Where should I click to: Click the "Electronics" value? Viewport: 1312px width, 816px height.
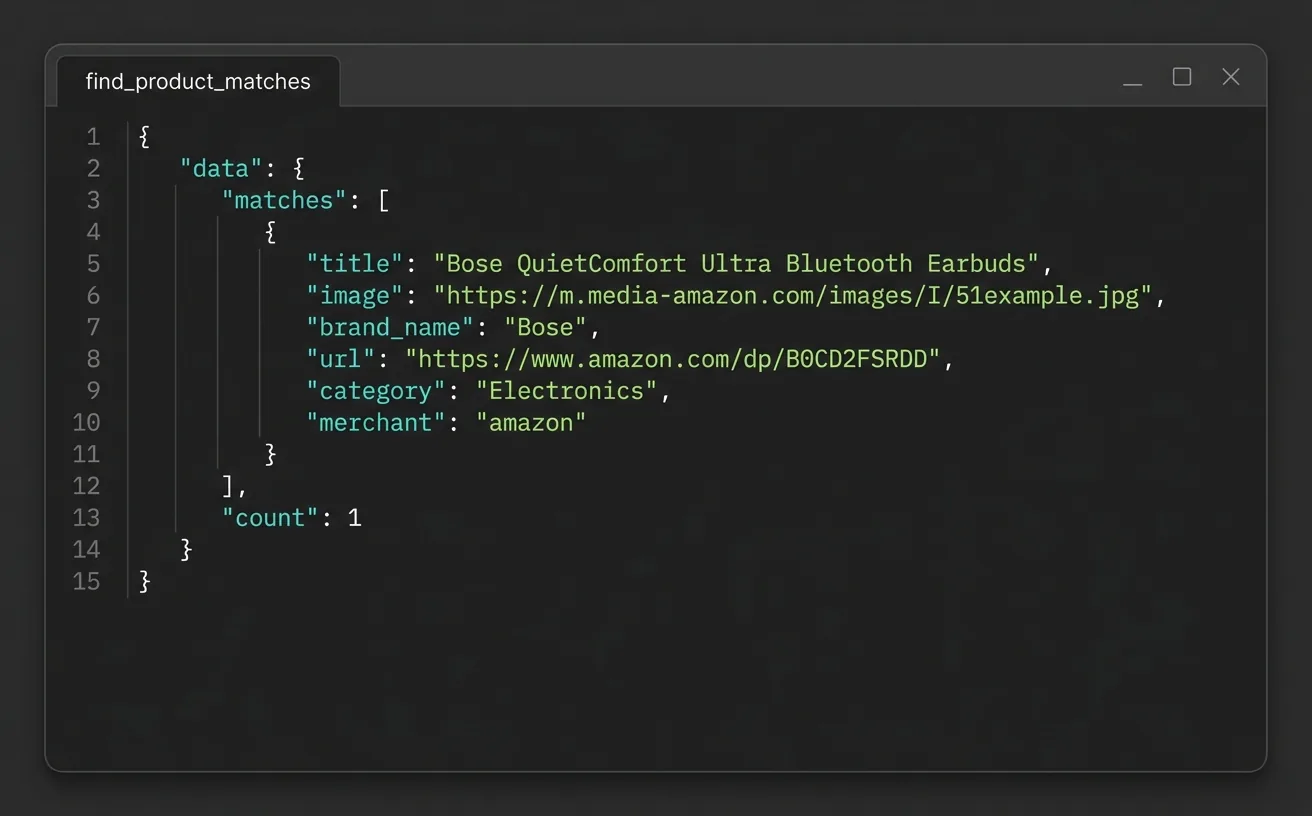pyautogui.click(x=567, y=390)
